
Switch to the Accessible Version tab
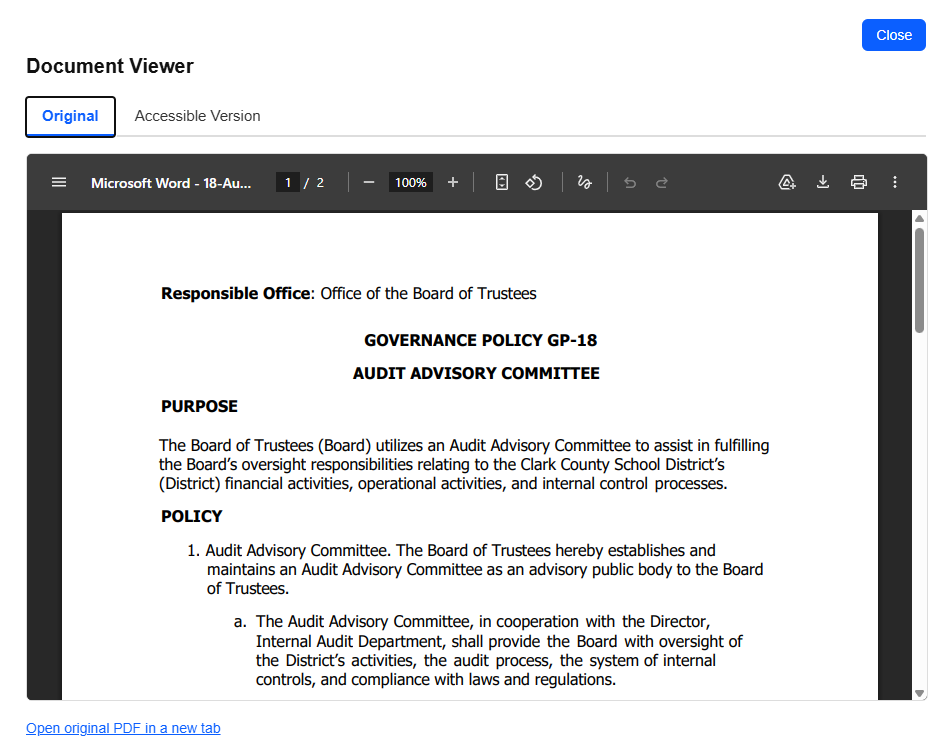[197, 116]
